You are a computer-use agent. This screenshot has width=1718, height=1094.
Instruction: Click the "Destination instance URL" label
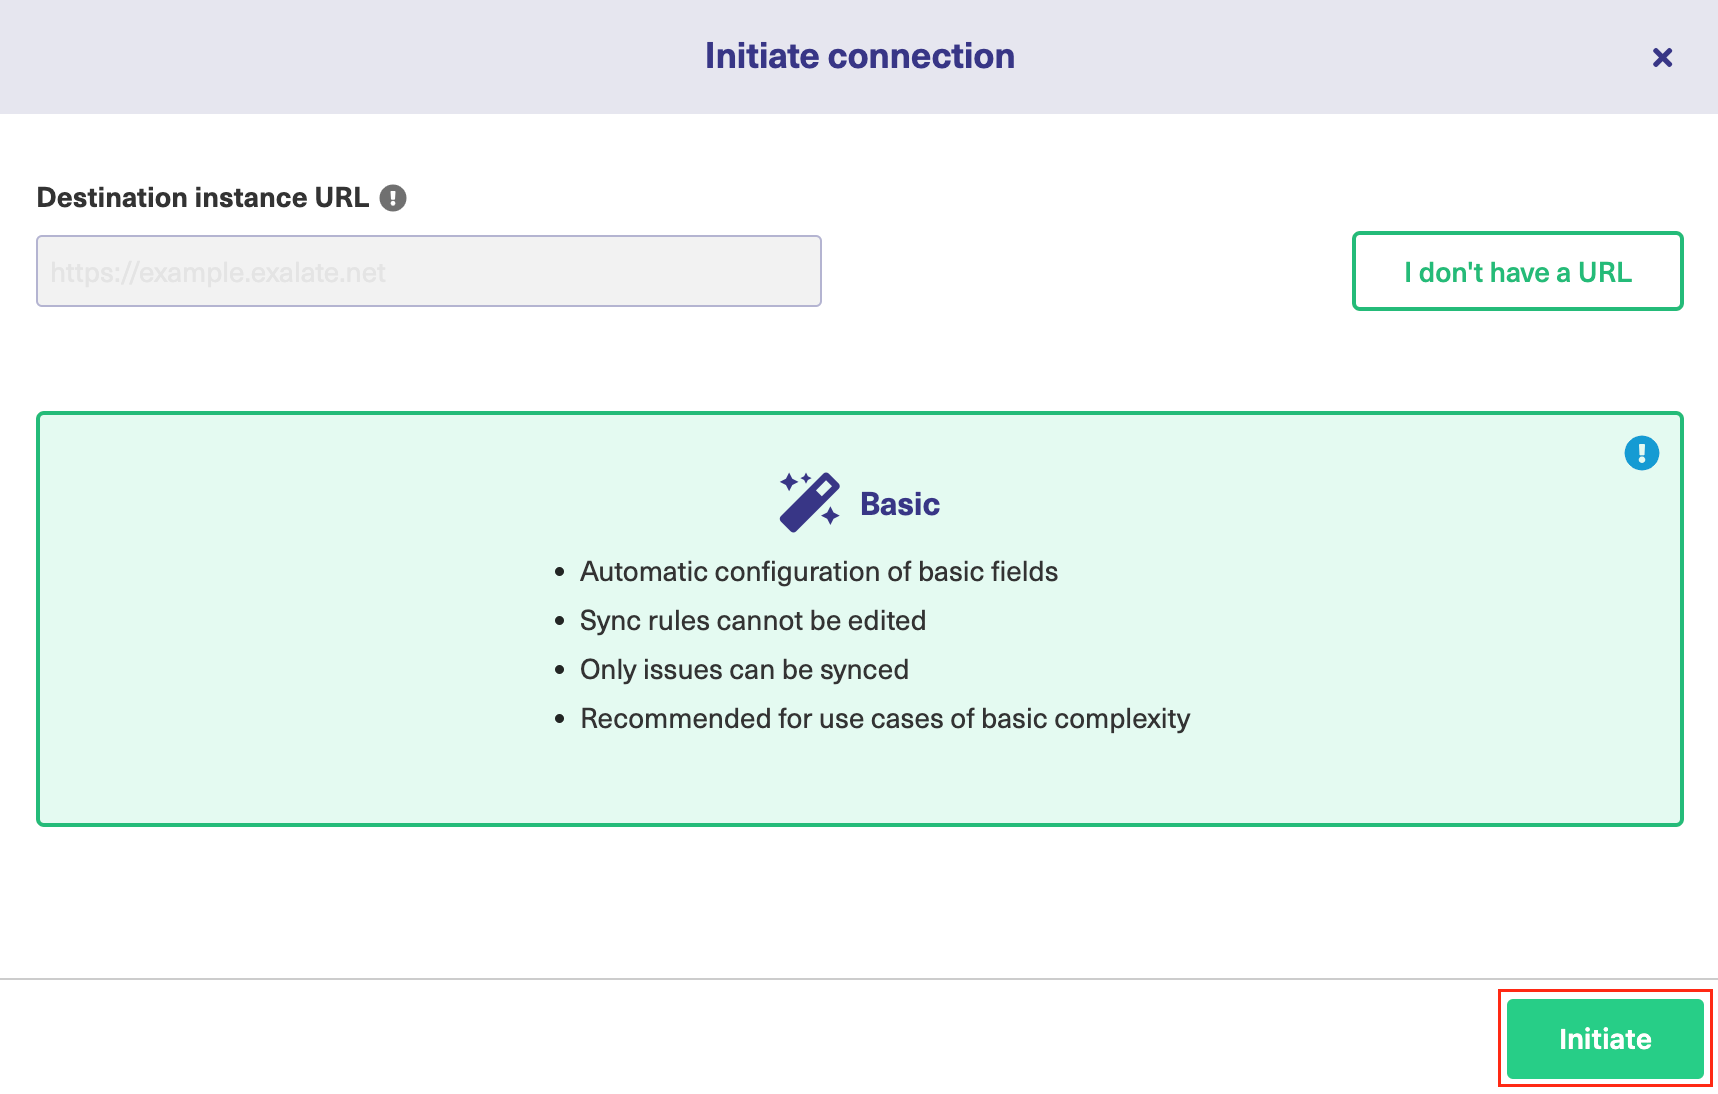click(x=203, y=198)
